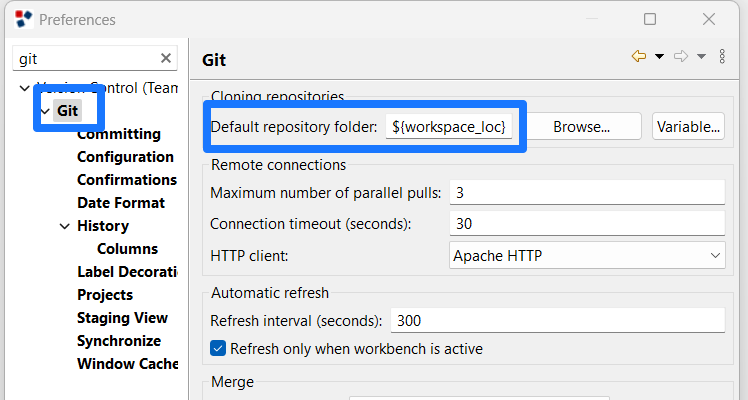The height and width of the screenshot is (400, 748).
Task: Click the Default repository folder field
Action: coord(449,127)
